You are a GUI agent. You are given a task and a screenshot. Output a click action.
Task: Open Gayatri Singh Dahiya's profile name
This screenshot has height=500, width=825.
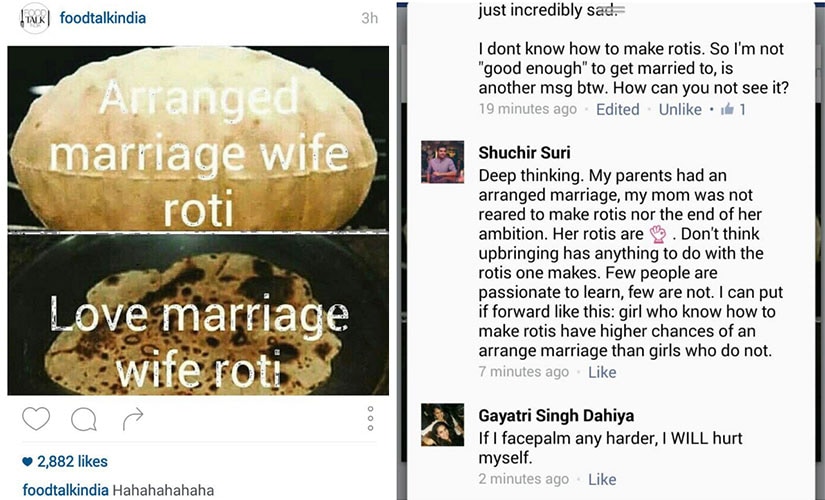point(556,416)
